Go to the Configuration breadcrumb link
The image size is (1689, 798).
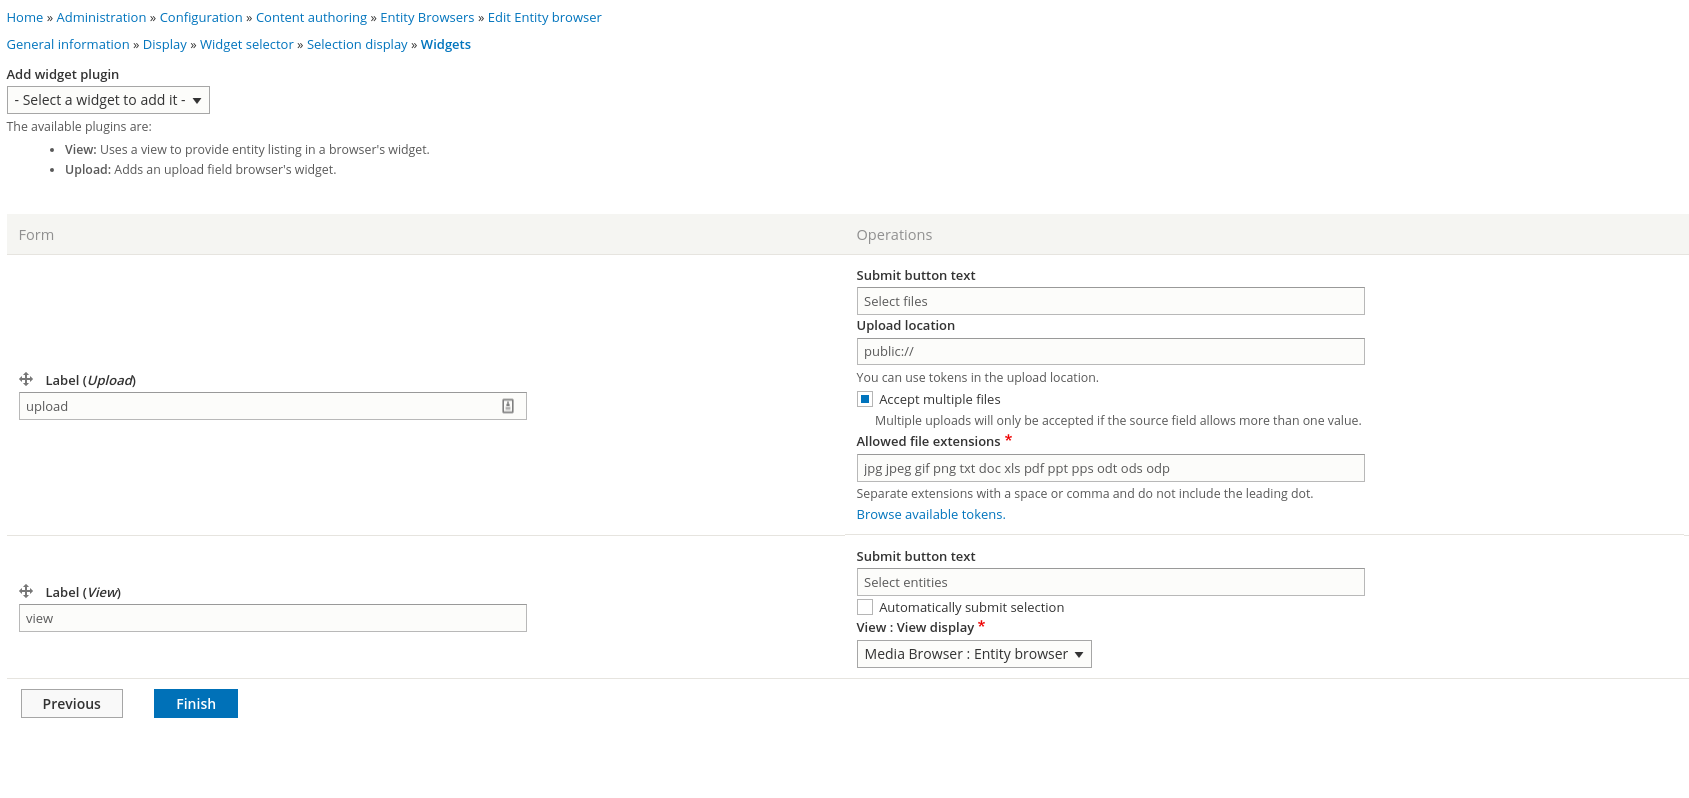coord(201,17)
